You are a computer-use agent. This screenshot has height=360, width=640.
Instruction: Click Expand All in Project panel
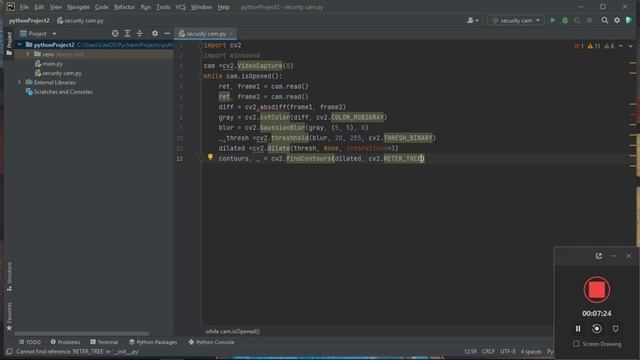127,33
